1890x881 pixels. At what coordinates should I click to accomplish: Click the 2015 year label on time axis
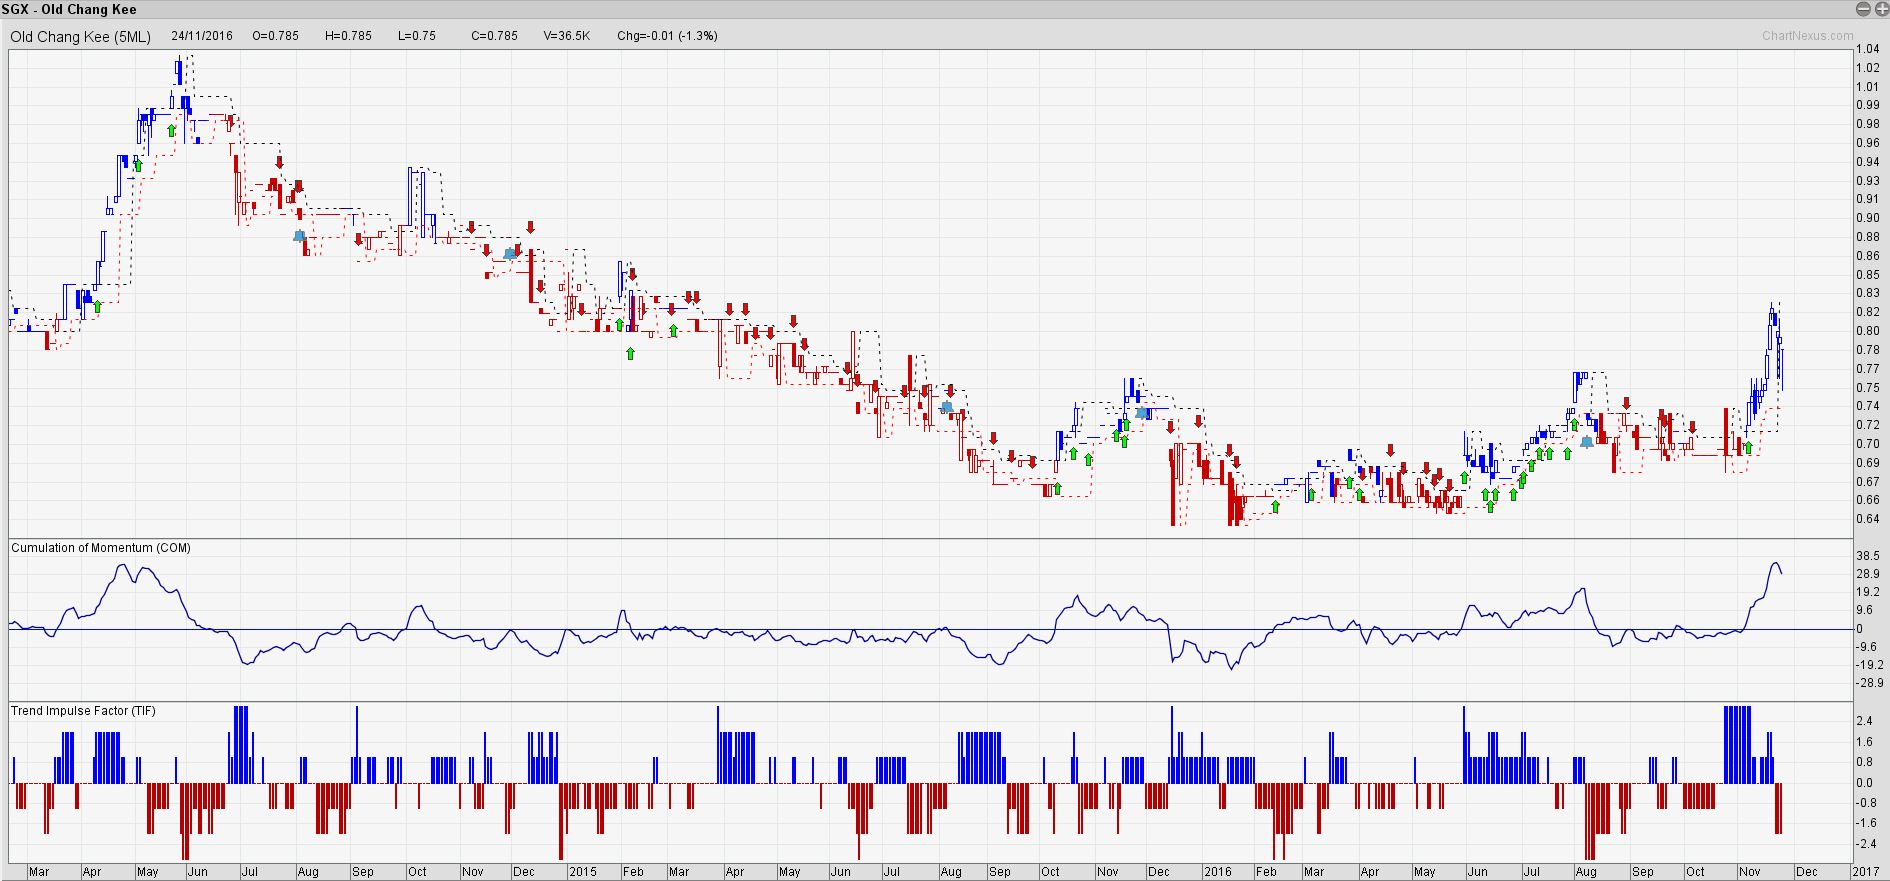tap(582, 872)
